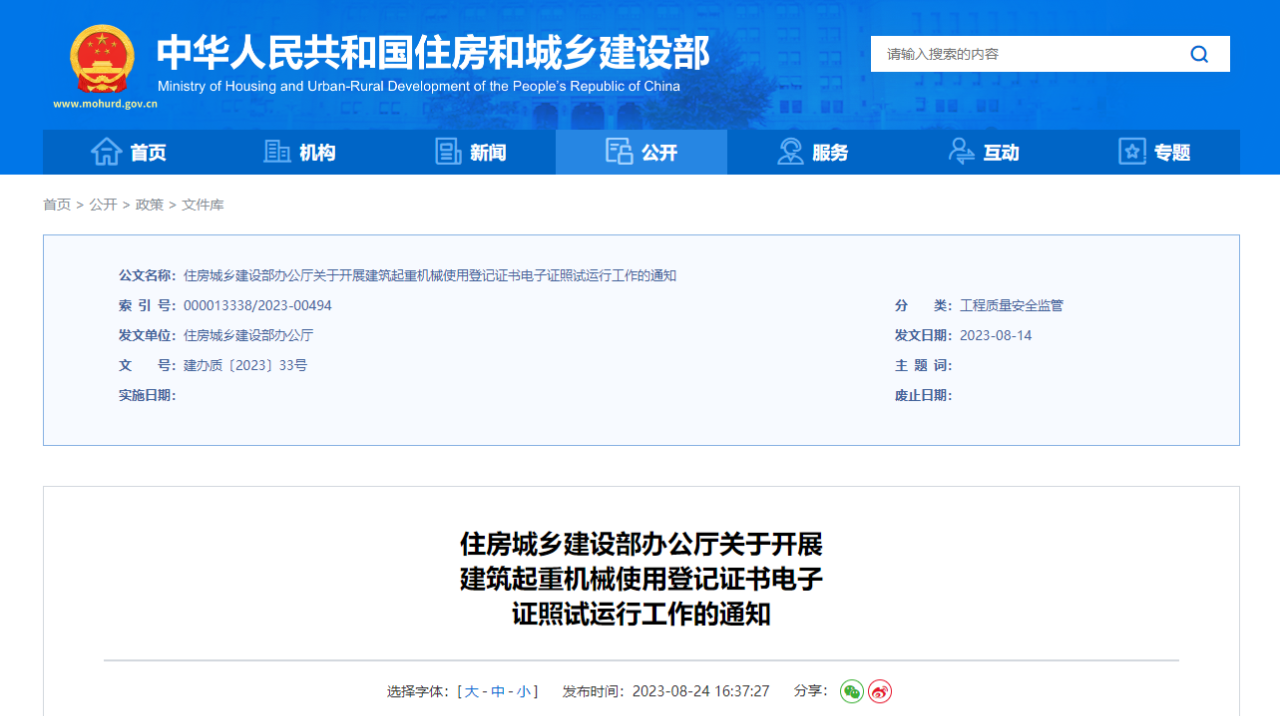
Task: Select the newspaper icon next to 新闻
Action: 447,151
